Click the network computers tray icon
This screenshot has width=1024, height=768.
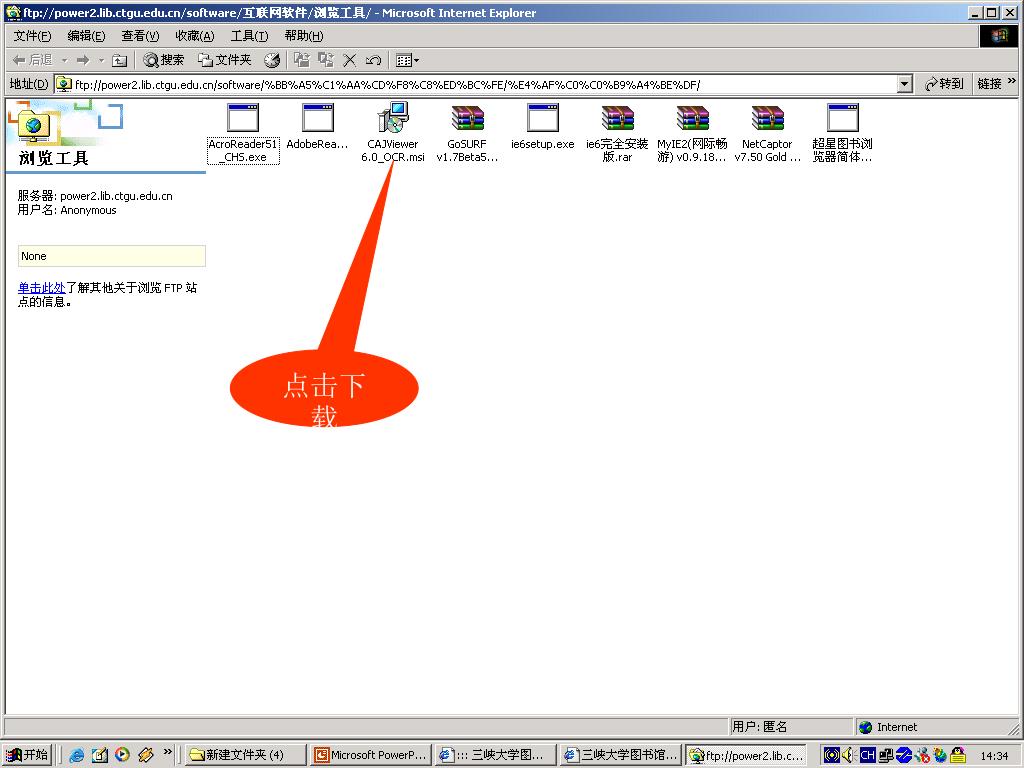coord(886,755)
